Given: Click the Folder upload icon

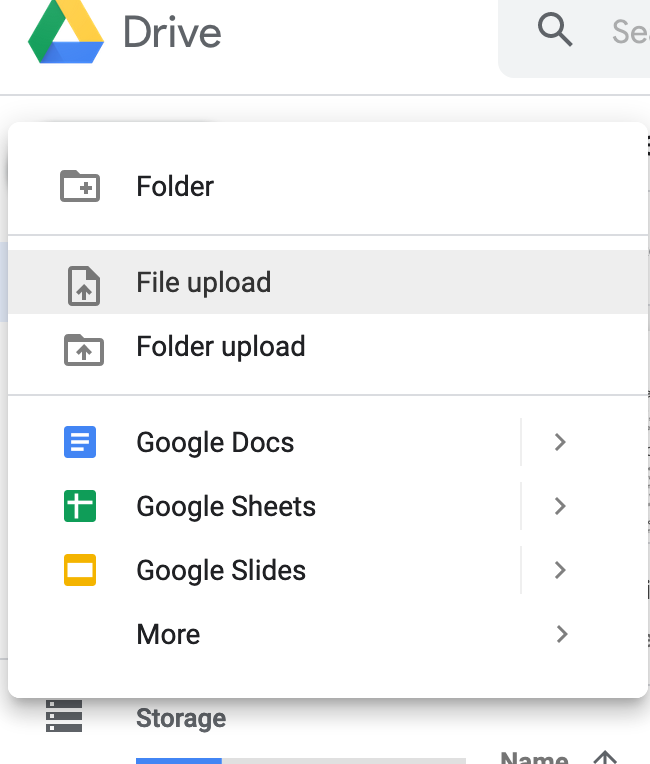Looking at the screenshot, I should pos(84,349).
